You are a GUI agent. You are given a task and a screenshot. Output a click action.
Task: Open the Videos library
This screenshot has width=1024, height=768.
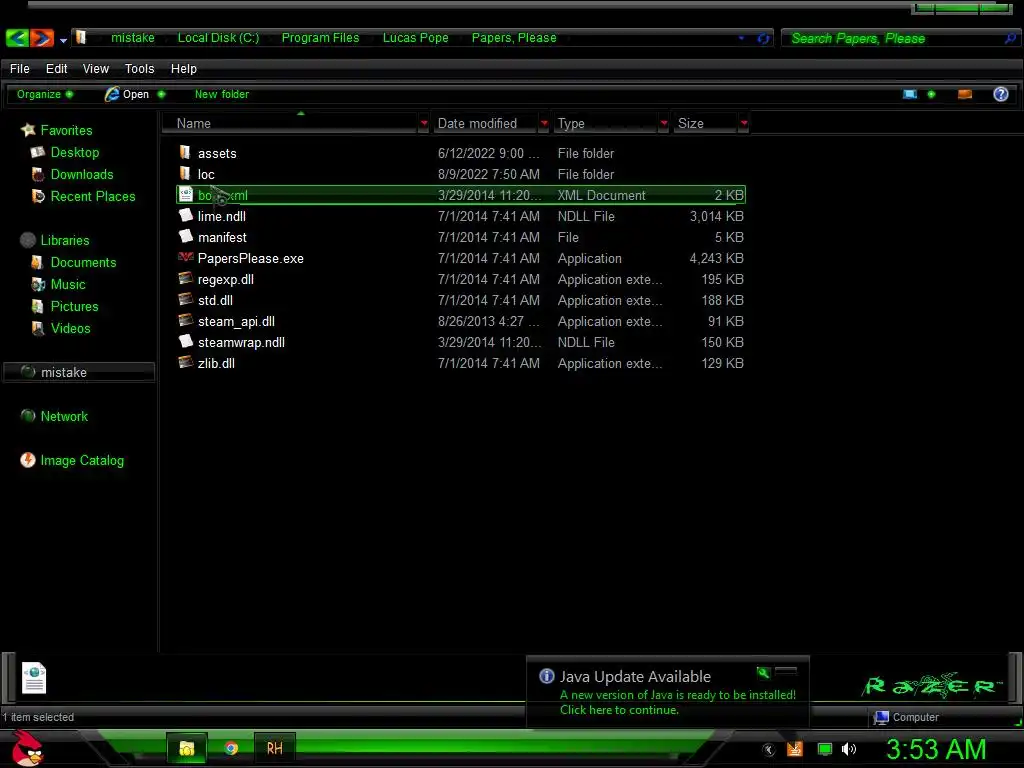coord(71,328)
